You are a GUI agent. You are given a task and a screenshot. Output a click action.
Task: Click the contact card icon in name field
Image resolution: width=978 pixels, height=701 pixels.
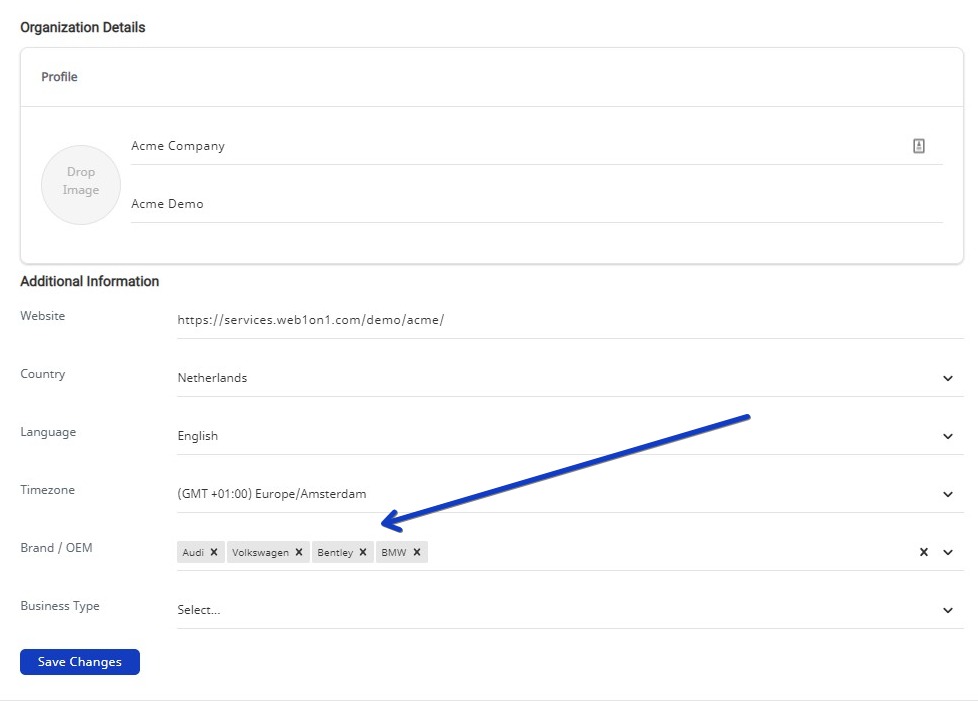[x=919, y=146]
